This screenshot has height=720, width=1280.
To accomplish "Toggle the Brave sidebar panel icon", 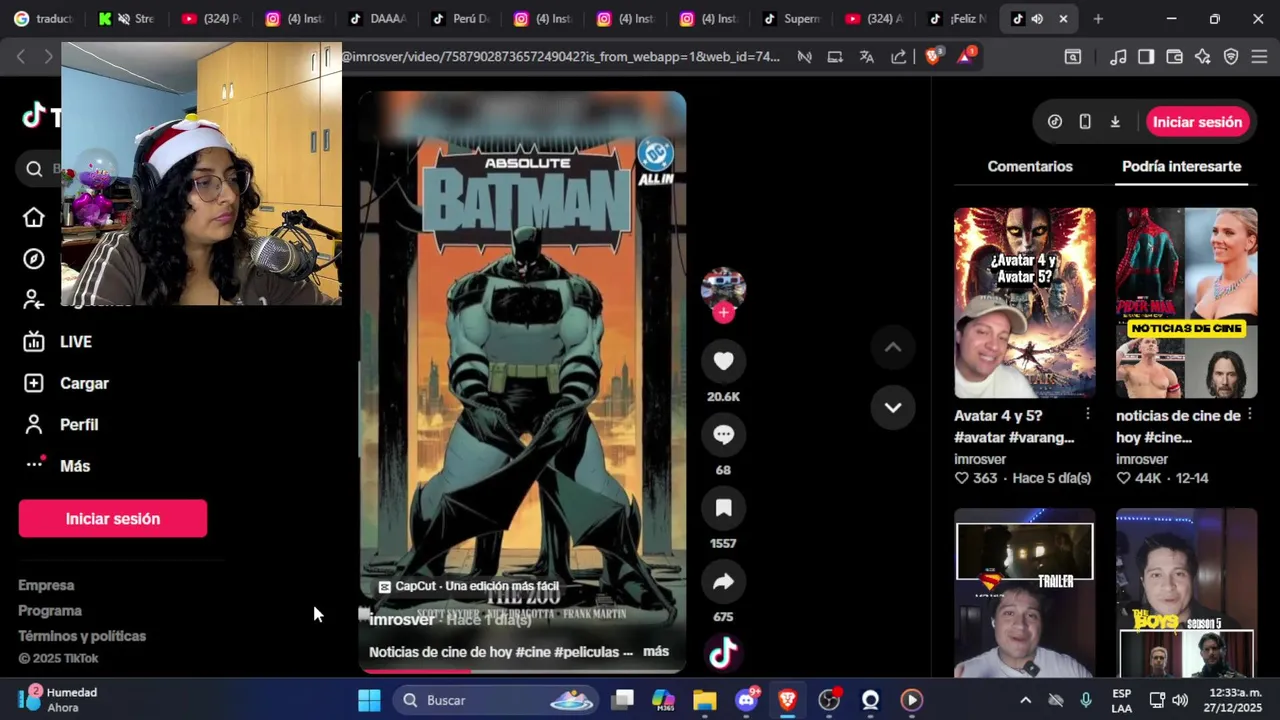I will tap(1146, 57).
